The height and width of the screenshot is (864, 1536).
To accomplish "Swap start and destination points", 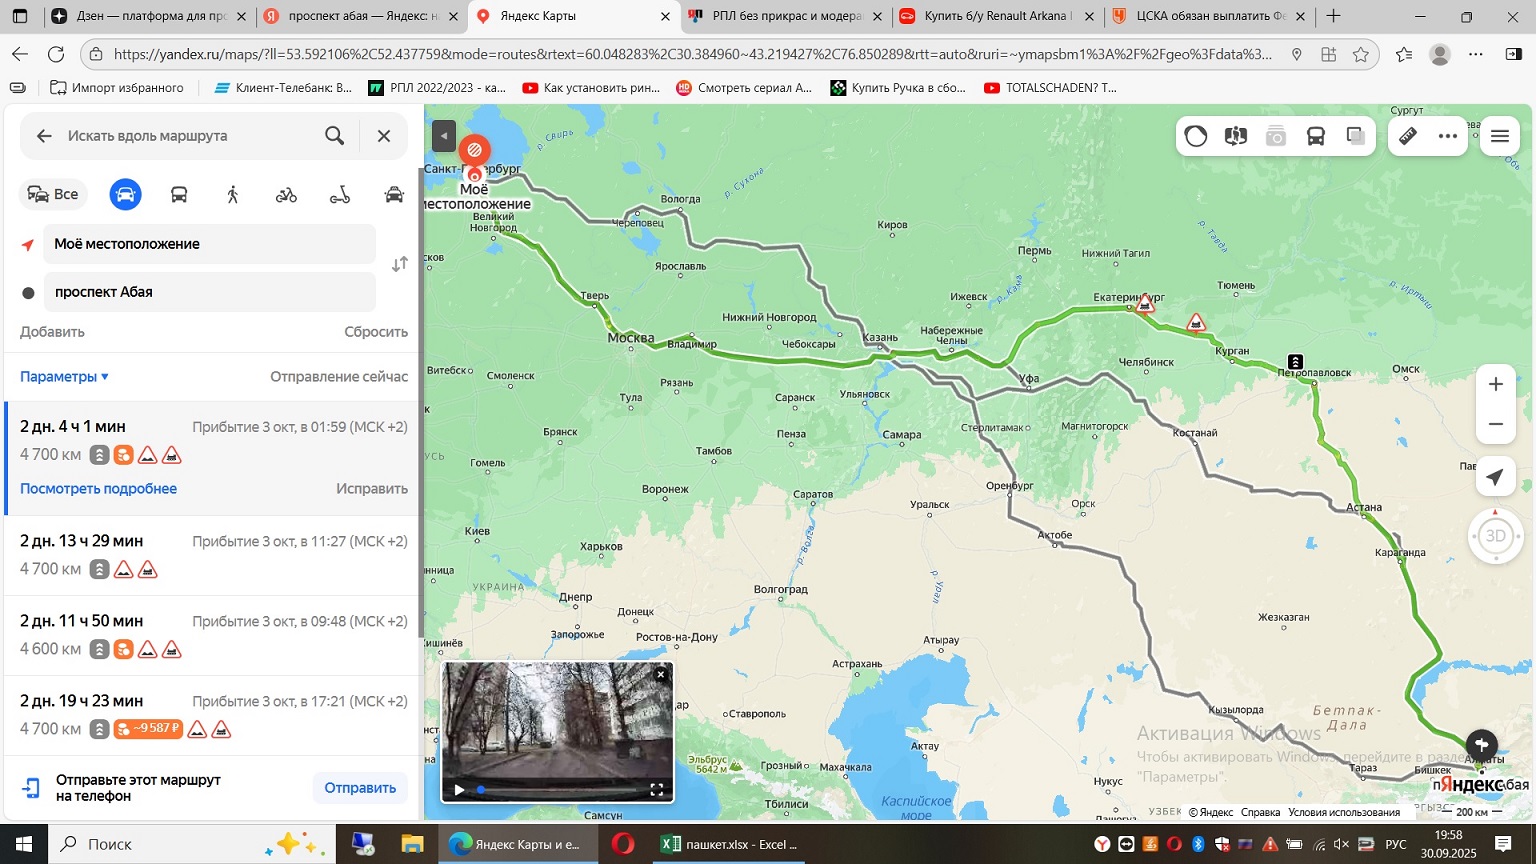I will coord(399,265).
